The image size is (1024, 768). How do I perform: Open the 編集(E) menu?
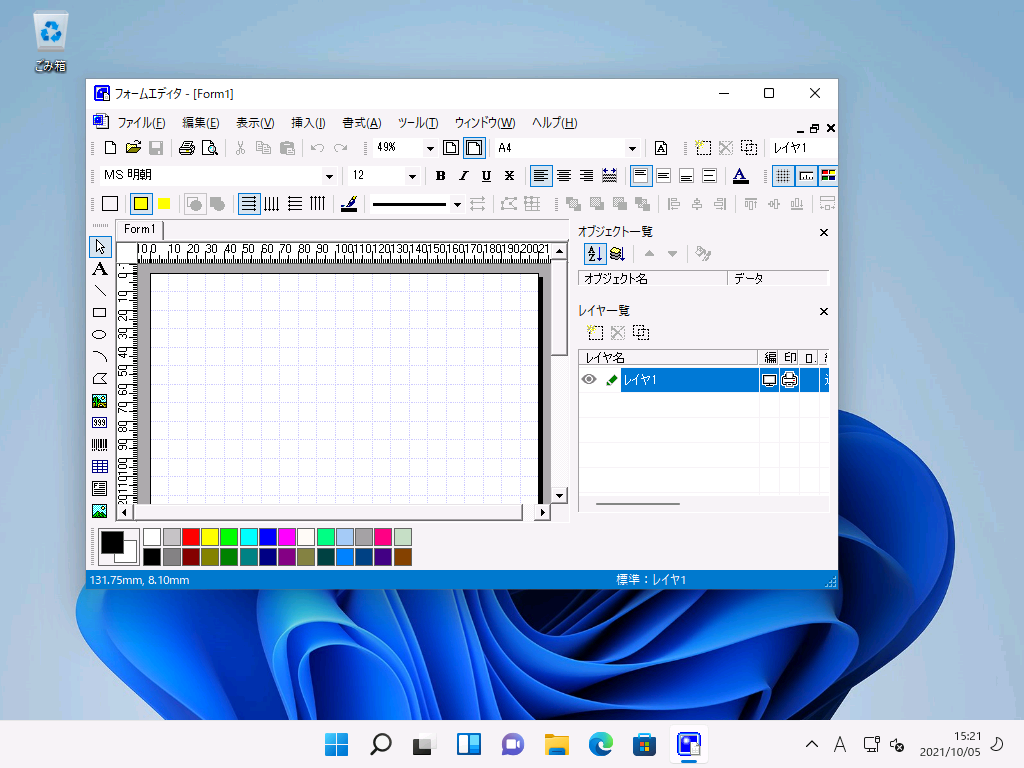tap(200, 123)
